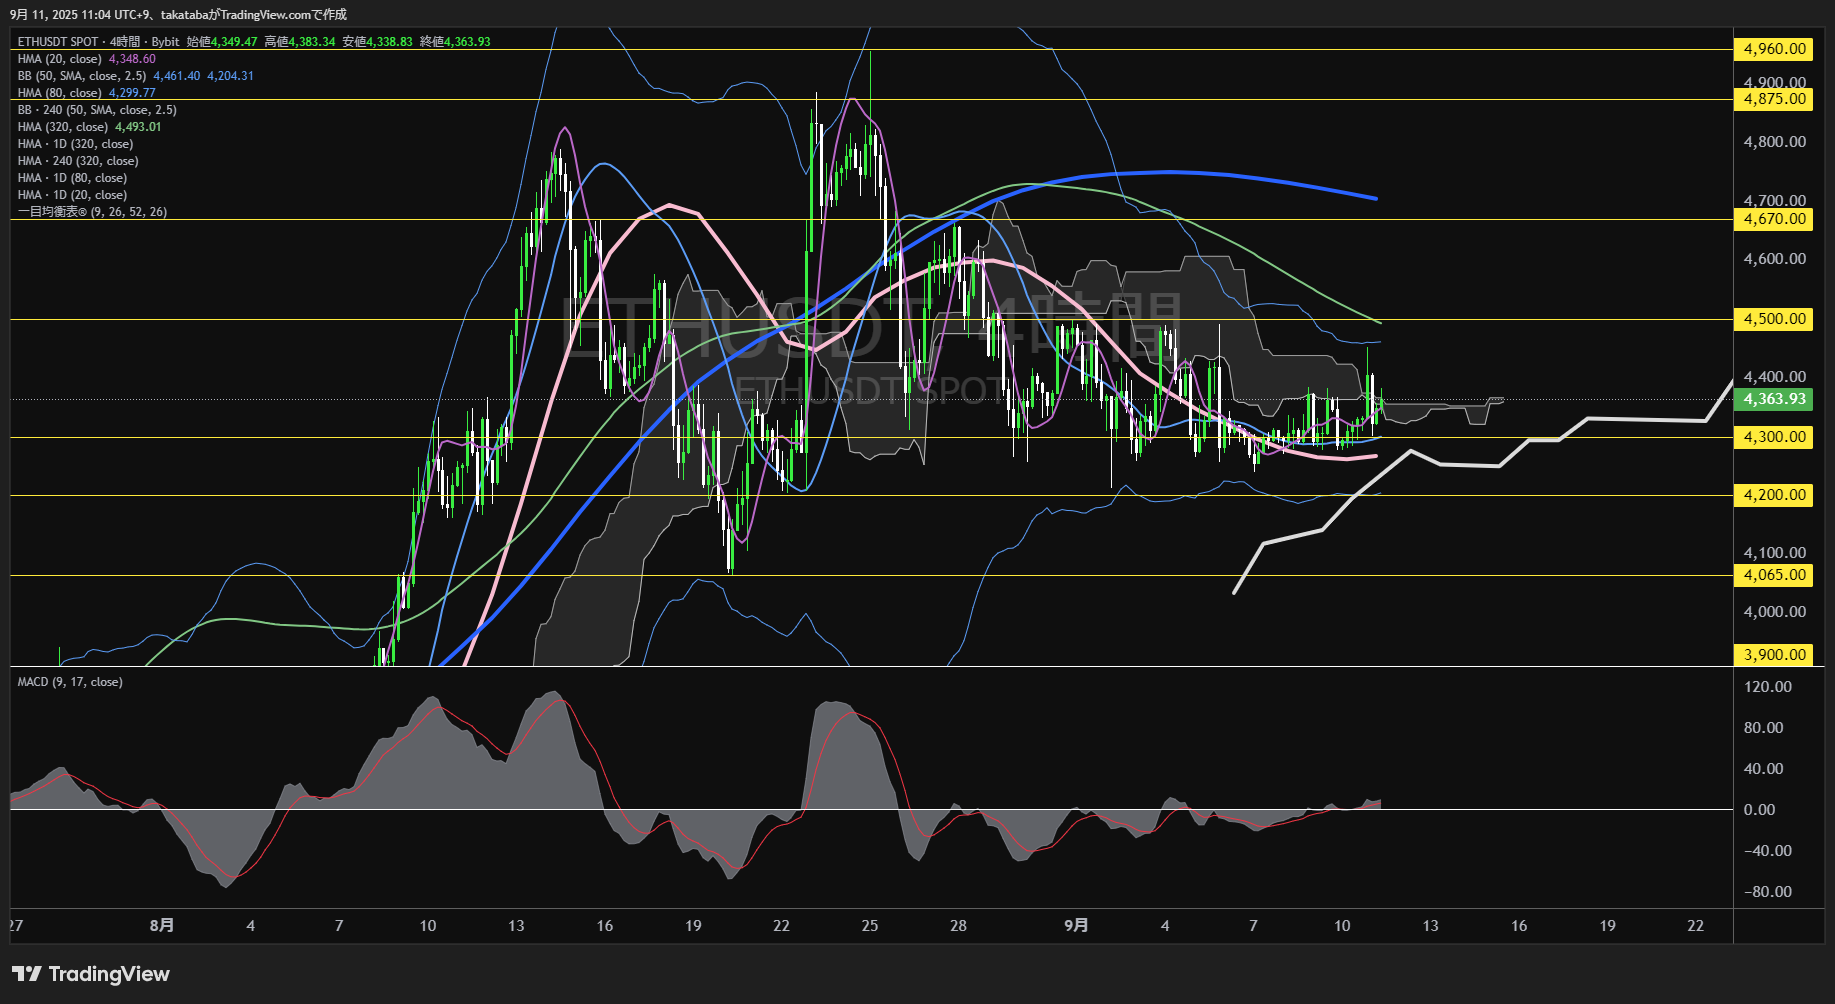Click the 25 date on time axis

coord(870,926)
